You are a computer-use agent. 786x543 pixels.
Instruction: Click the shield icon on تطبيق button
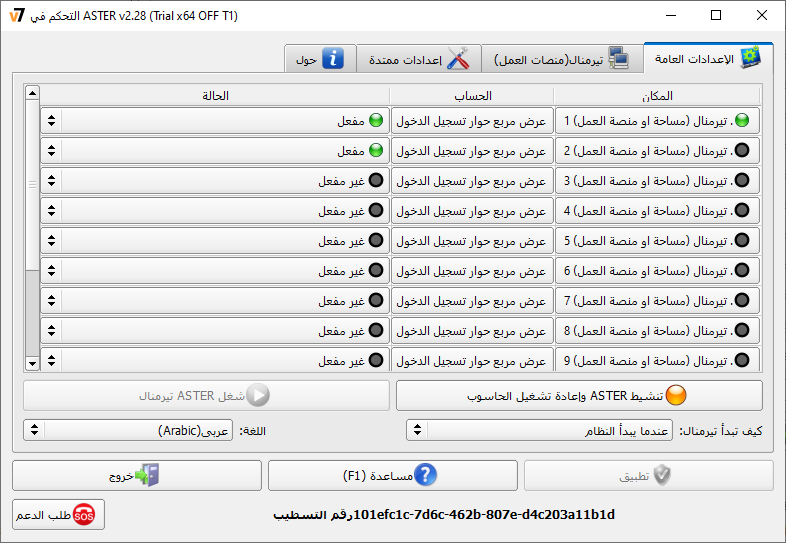(x=662, y=475)
